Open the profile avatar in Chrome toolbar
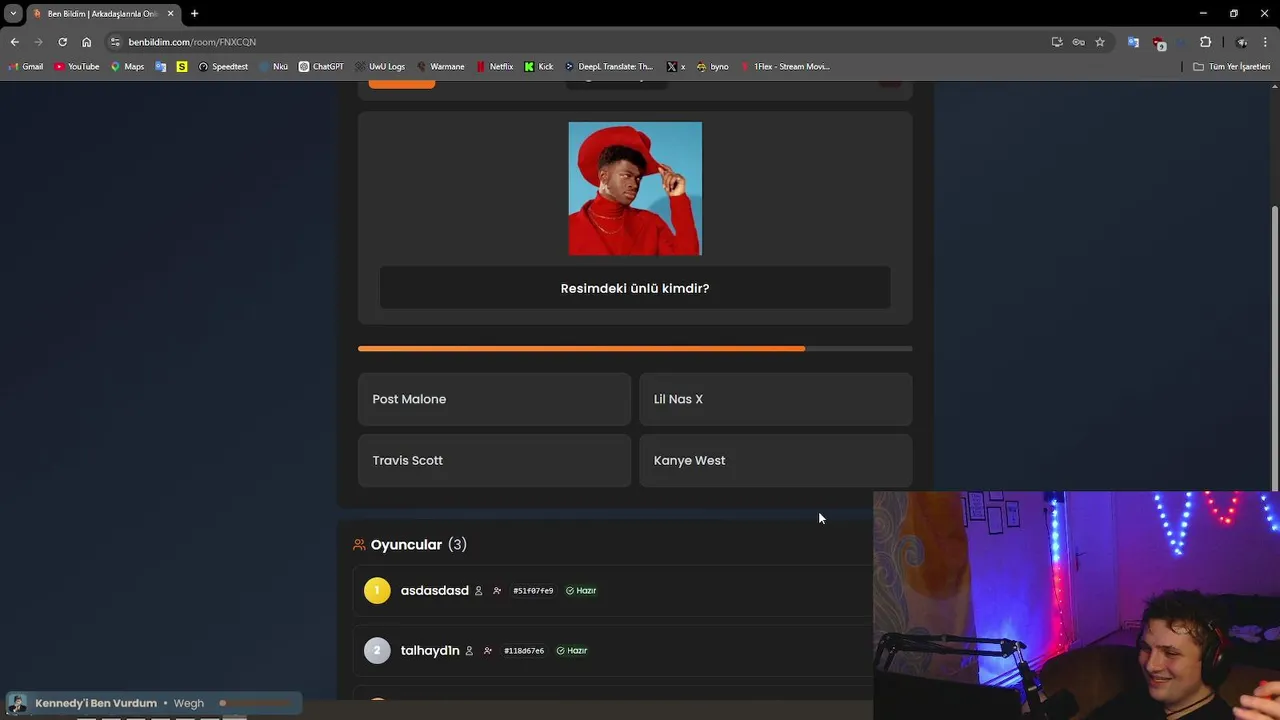This screenshot has height=720, width=1280. point(1241,42)
